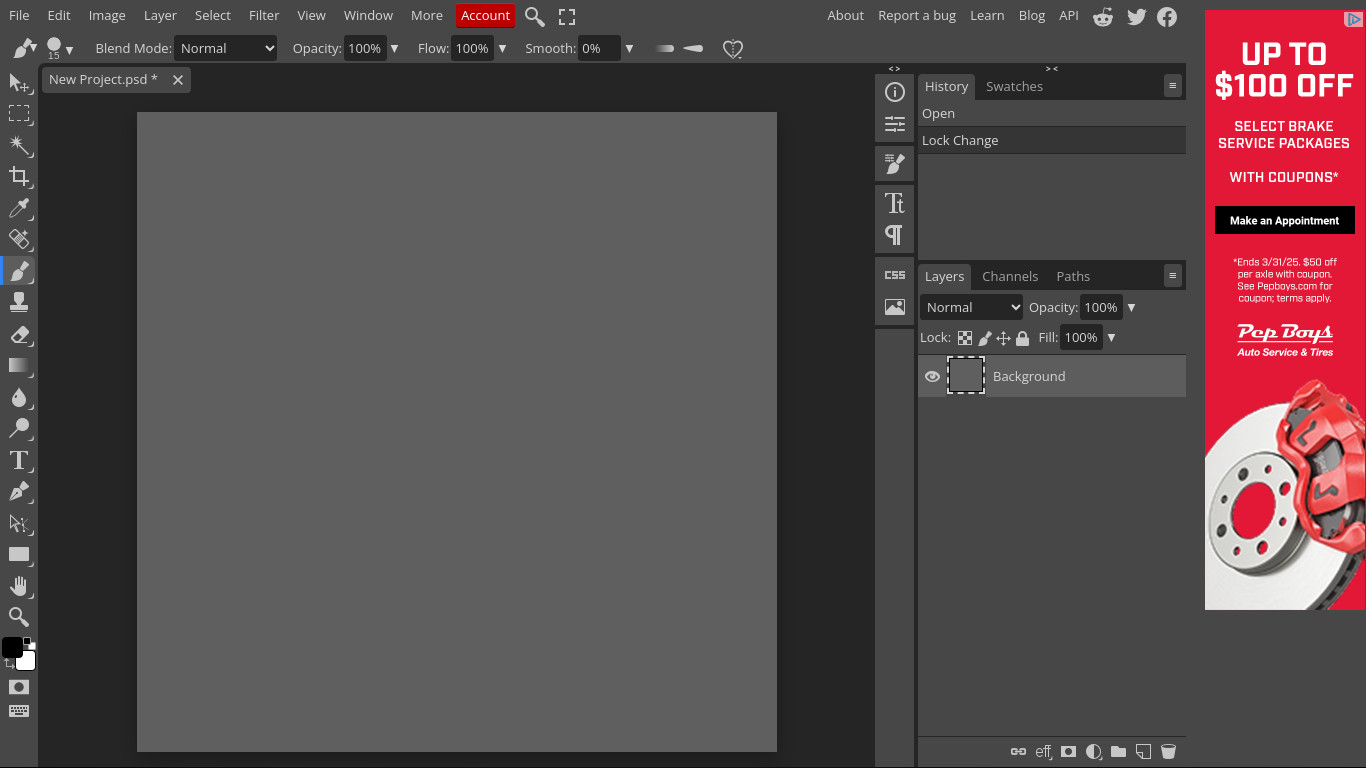Open the Blend Mode dropdown in options bar
This screenshot has height=768, width=1366.
pos(225,48)
